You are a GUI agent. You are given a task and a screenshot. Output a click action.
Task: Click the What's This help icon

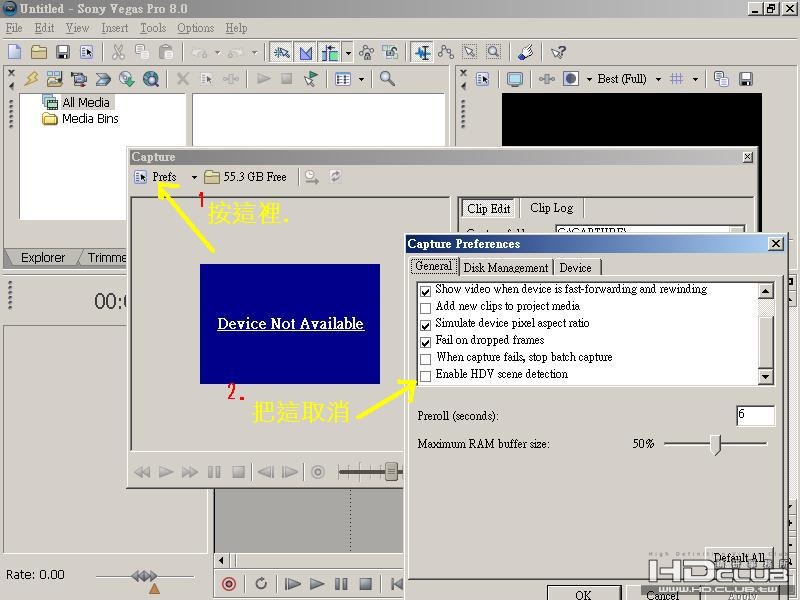point(558,52)
